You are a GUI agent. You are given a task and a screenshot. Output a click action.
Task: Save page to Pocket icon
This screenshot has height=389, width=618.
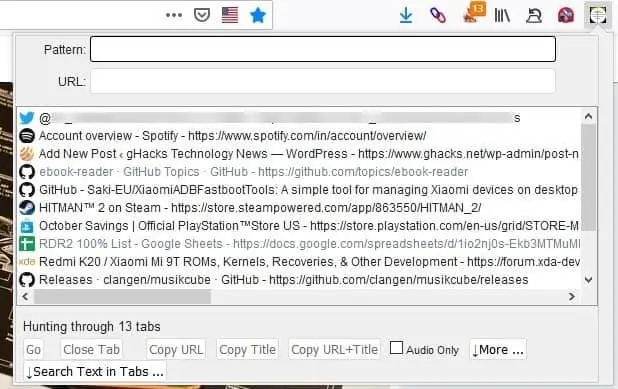click(x=201, y=15)
